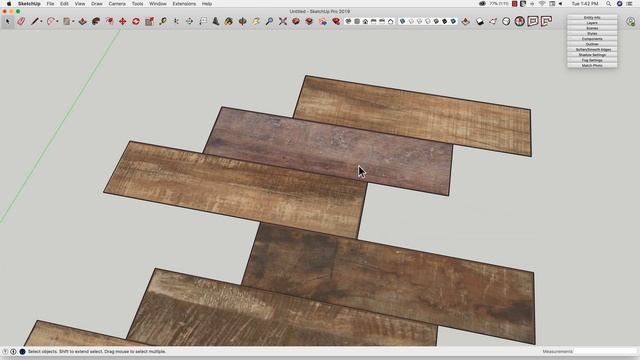Expand the Shadow Settings panel
Screen dimensions: 640x360
click(x=592, y=55)
